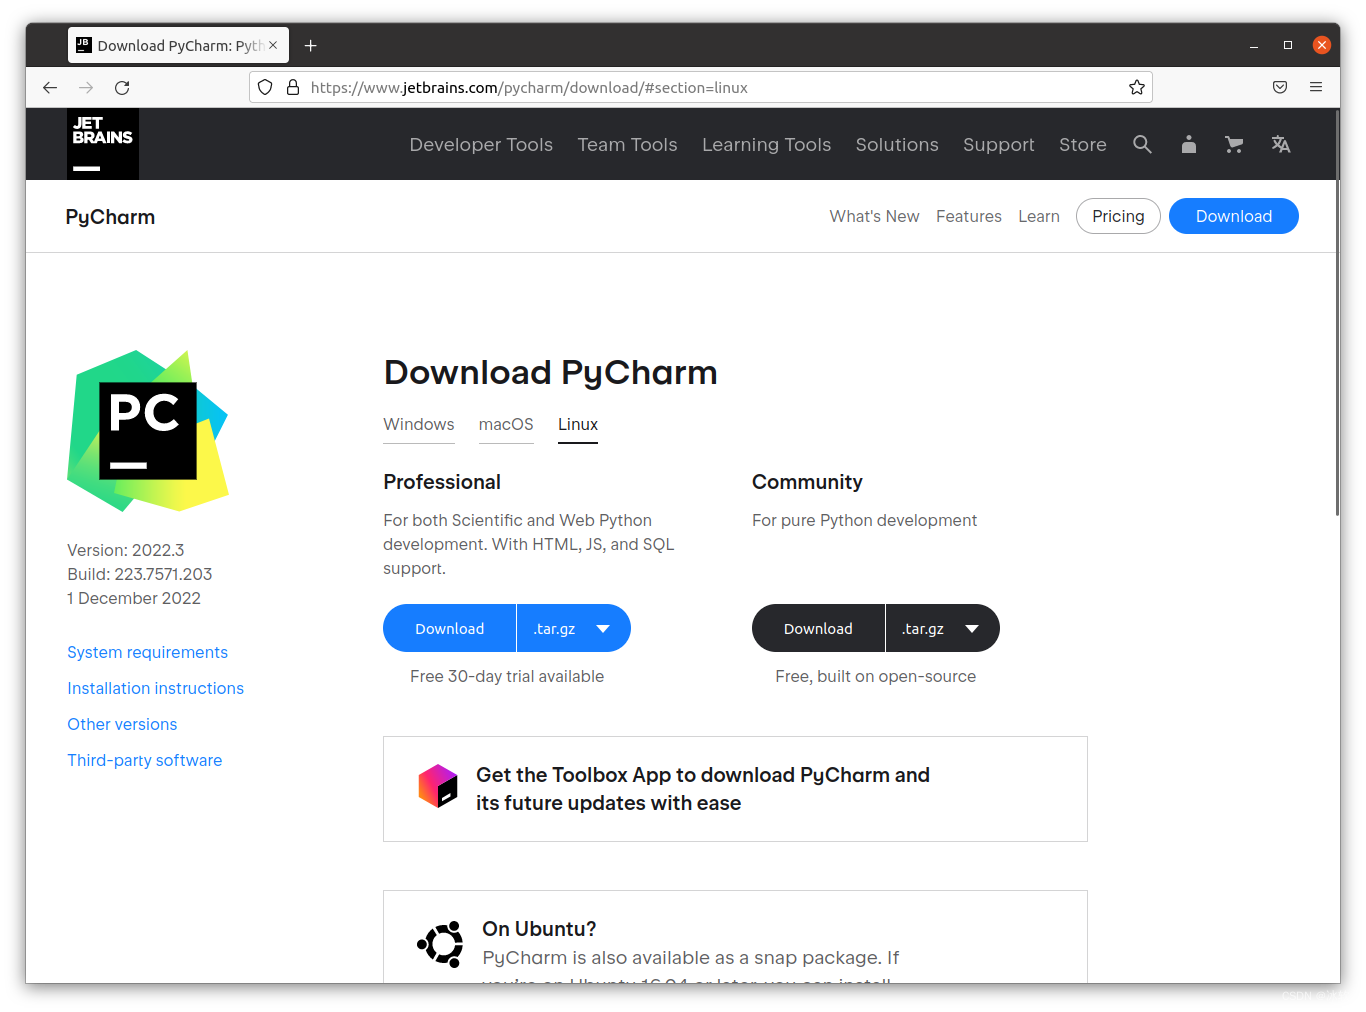Open Features link

[x=969, y=216]
